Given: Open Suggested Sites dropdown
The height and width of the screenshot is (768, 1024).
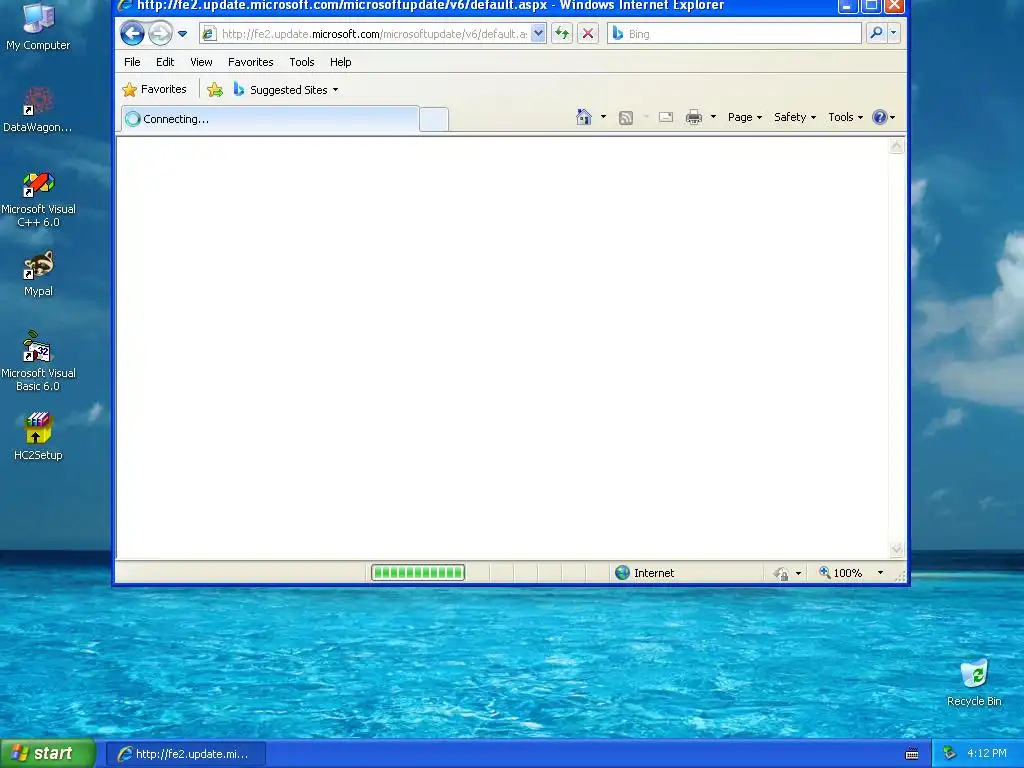Looking at the screenshot, I should (x=285, y=90).
